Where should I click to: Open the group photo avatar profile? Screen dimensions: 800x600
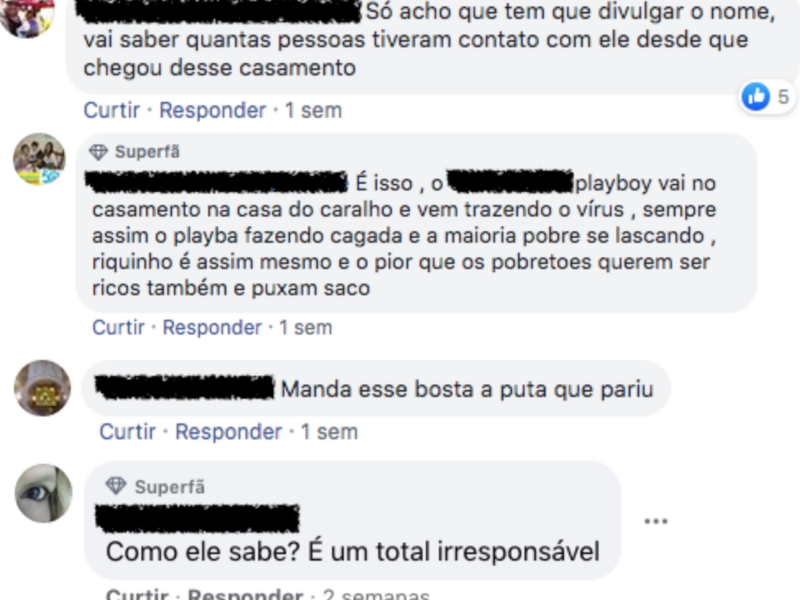[39, 159]
